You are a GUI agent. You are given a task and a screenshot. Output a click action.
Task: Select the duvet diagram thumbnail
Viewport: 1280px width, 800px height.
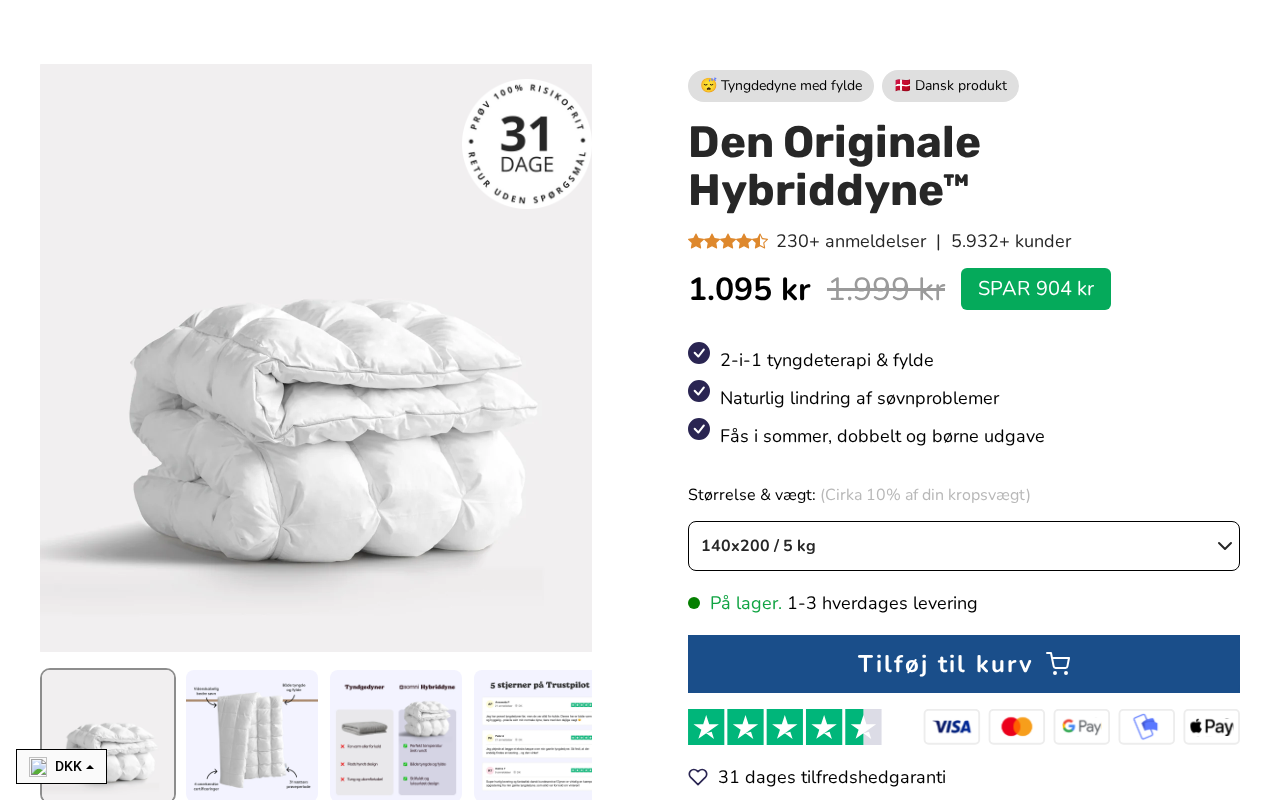point(252,734)
